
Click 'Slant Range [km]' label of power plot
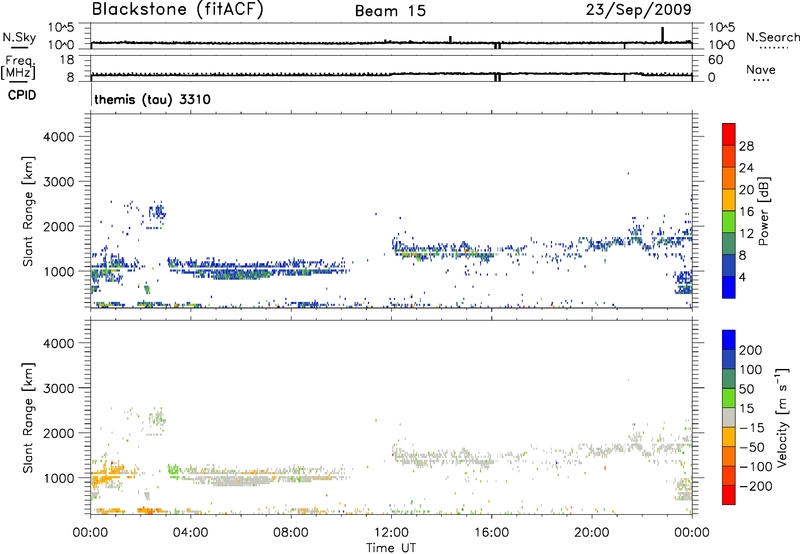28,211
